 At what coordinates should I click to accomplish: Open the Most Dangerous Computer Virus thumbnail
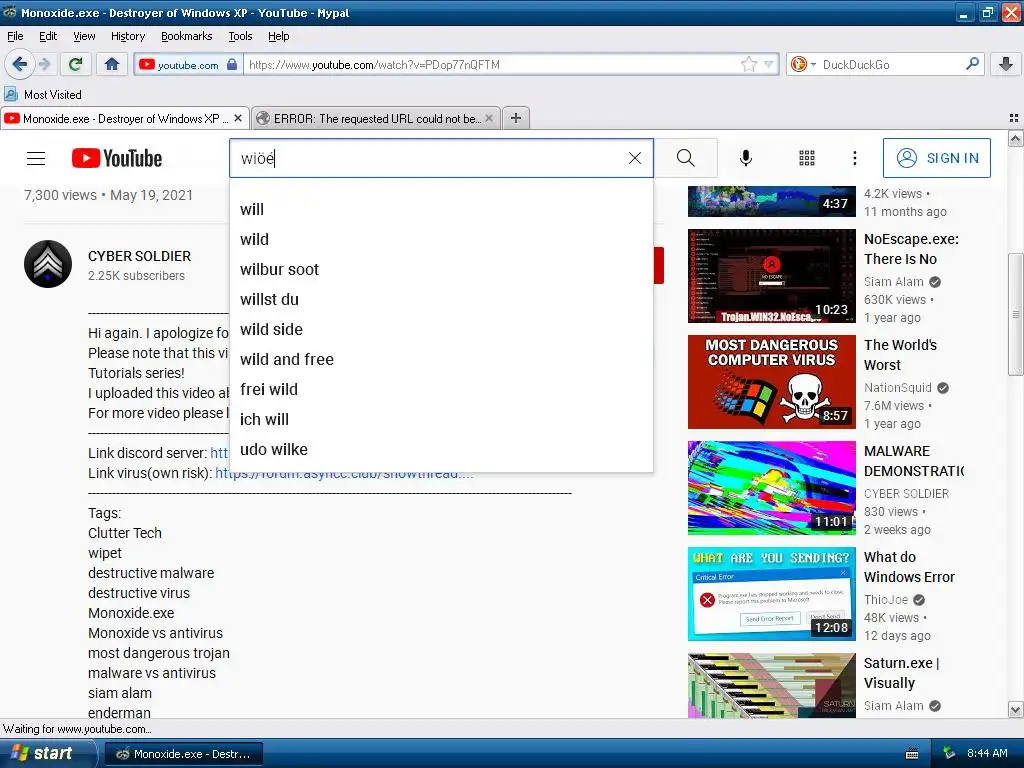tap(771, 382)
